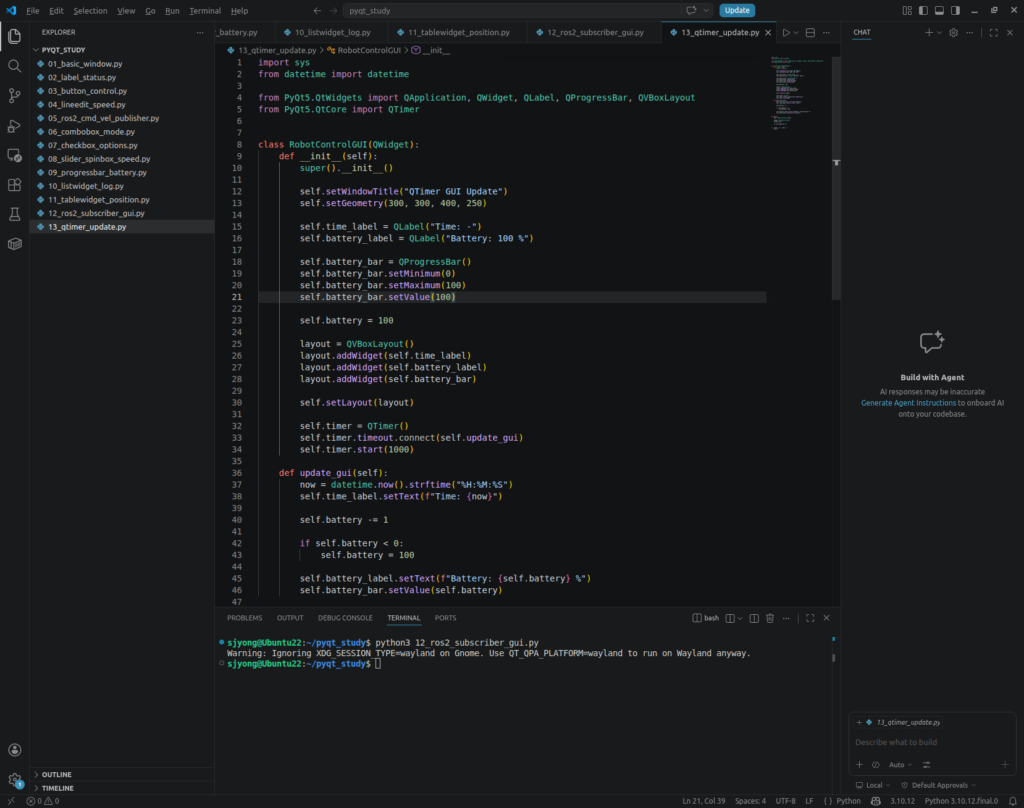
Task: Click Generate Agent Instructions link
Action: click(908, 403)
